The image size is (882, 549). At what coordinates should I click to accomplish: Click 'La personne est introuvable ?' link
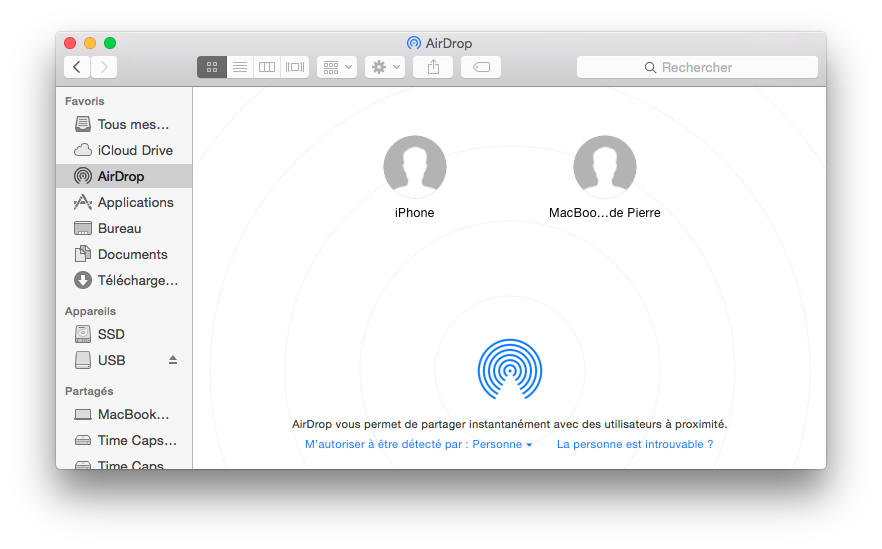pos(635,444)
